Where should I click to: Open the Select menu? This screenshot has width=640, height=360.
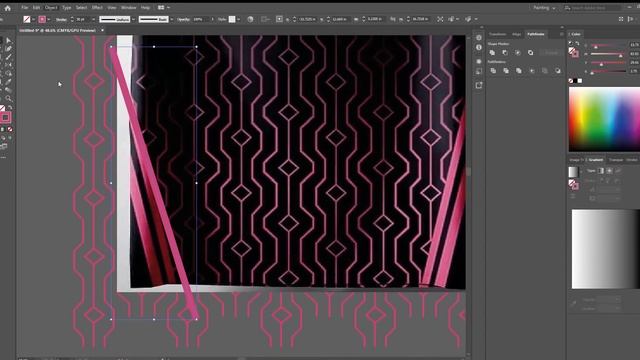pos(81,8)
